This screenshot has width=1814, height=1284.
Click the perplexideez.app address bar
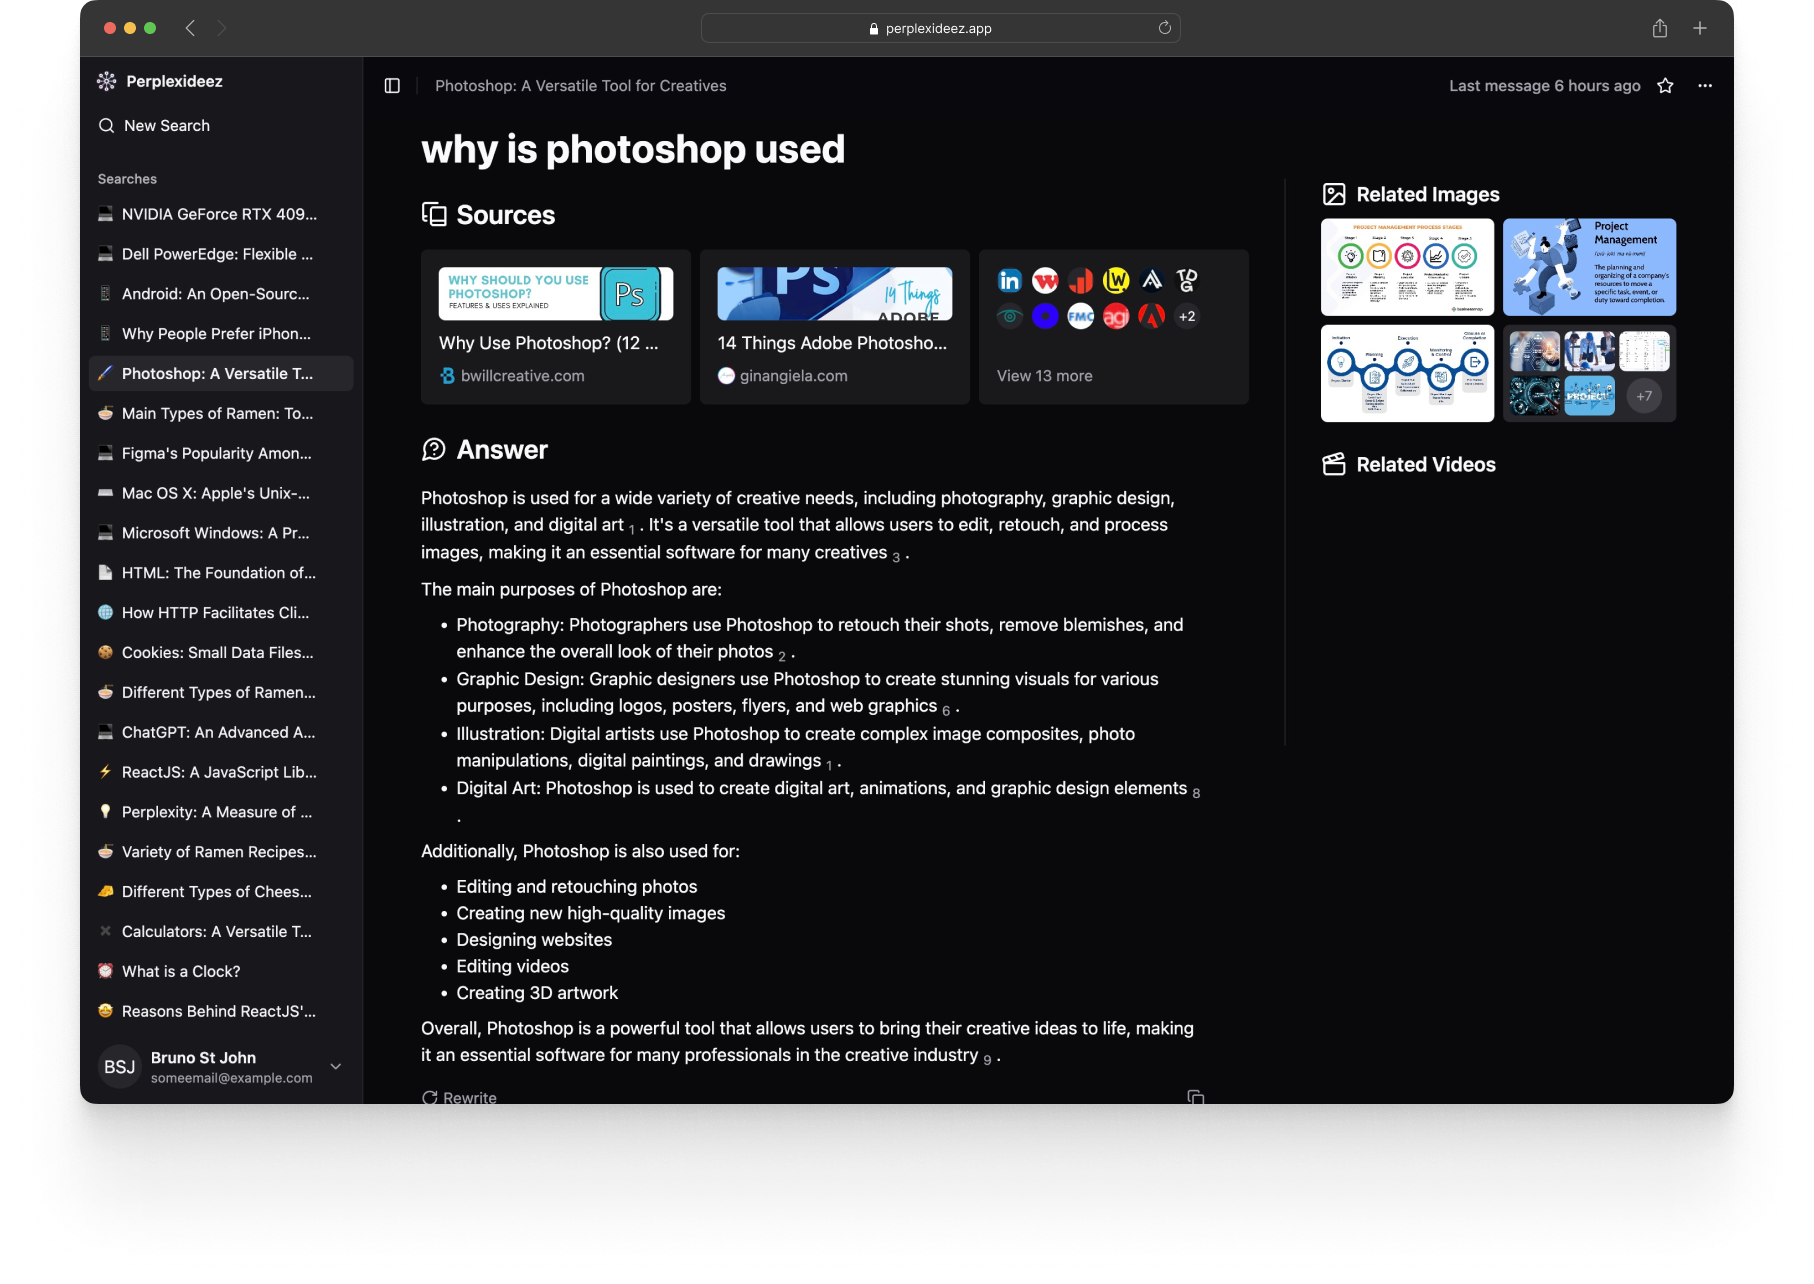click(x=938, y=28)
